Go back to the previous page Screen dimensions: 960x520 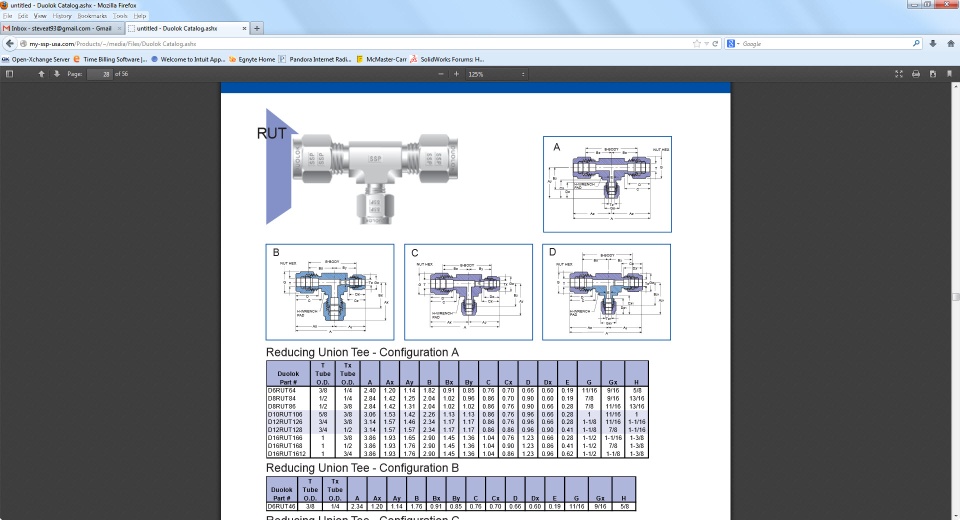[9, 43]
